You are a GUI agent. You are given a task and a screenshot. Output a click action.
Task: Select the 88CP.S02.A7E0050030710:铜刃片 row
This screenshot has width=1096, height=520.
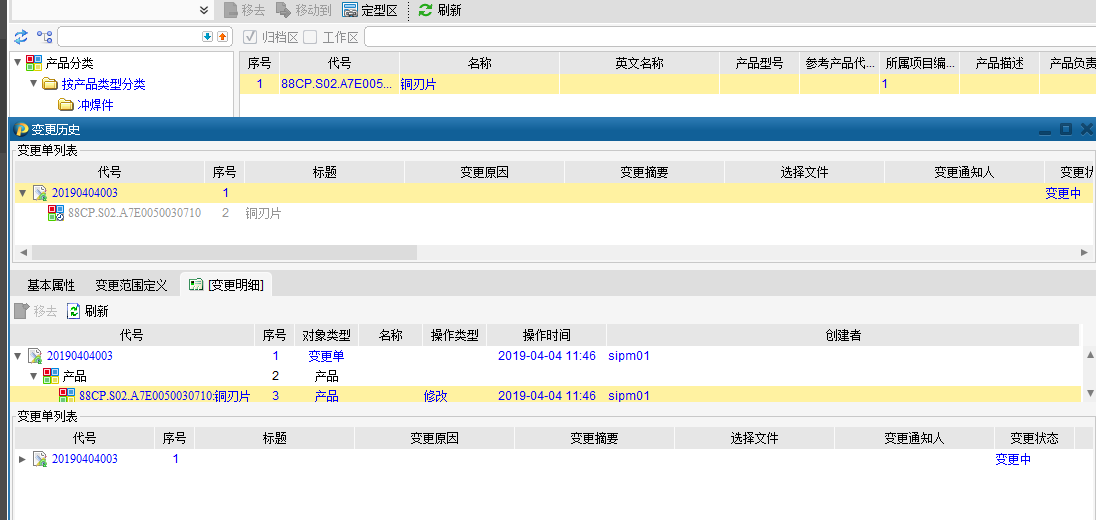click(x=547, y=396)
